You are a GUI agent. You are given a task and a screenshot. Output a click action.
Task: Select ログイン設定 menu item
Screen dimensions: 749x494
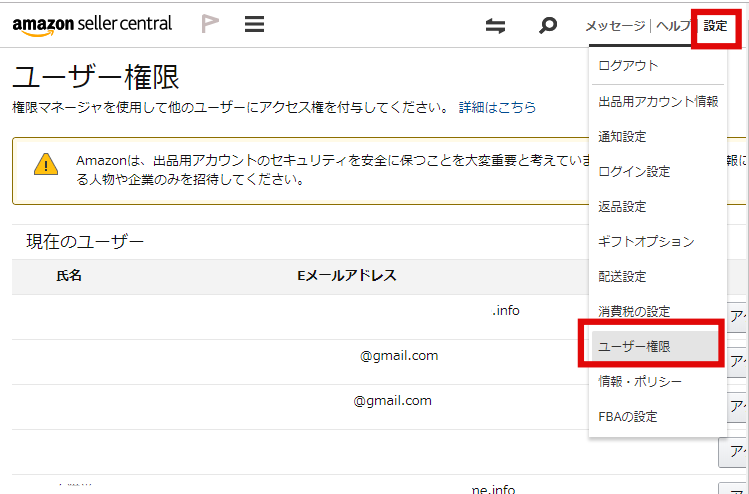[634, 171]
